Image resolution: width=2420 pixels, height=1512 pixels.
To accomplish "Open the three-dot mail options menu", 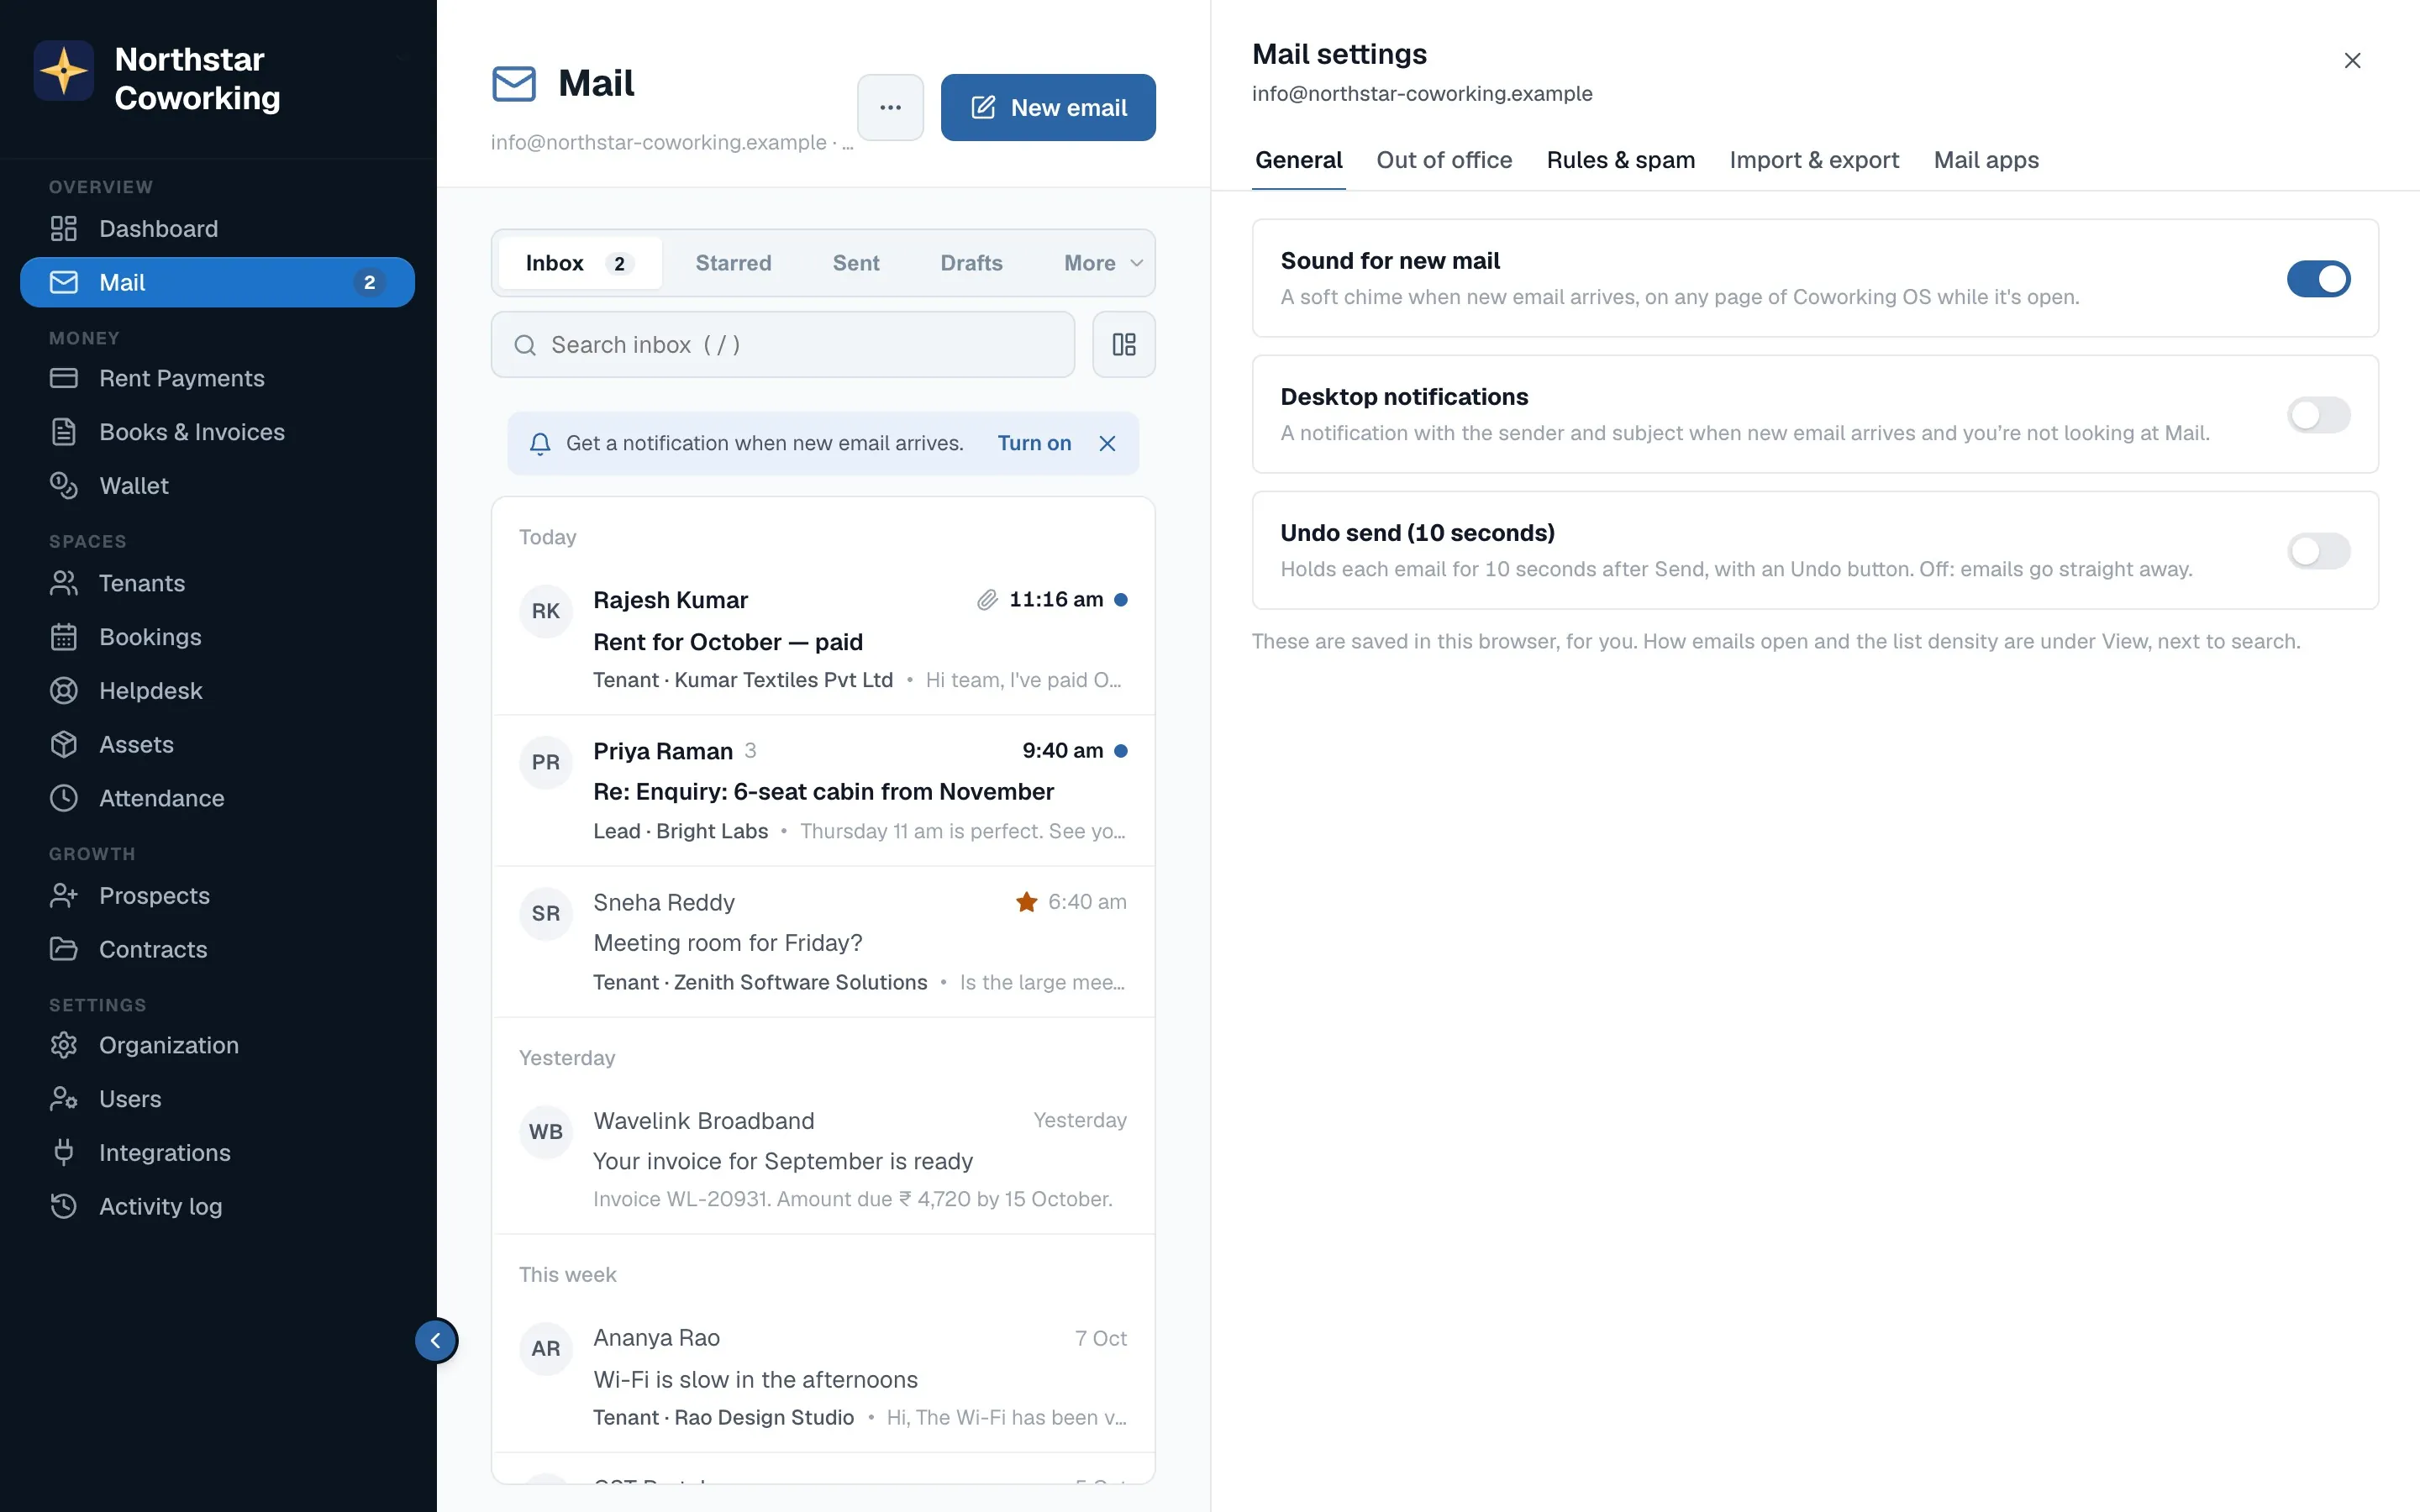I will click(x=890, y=107).
